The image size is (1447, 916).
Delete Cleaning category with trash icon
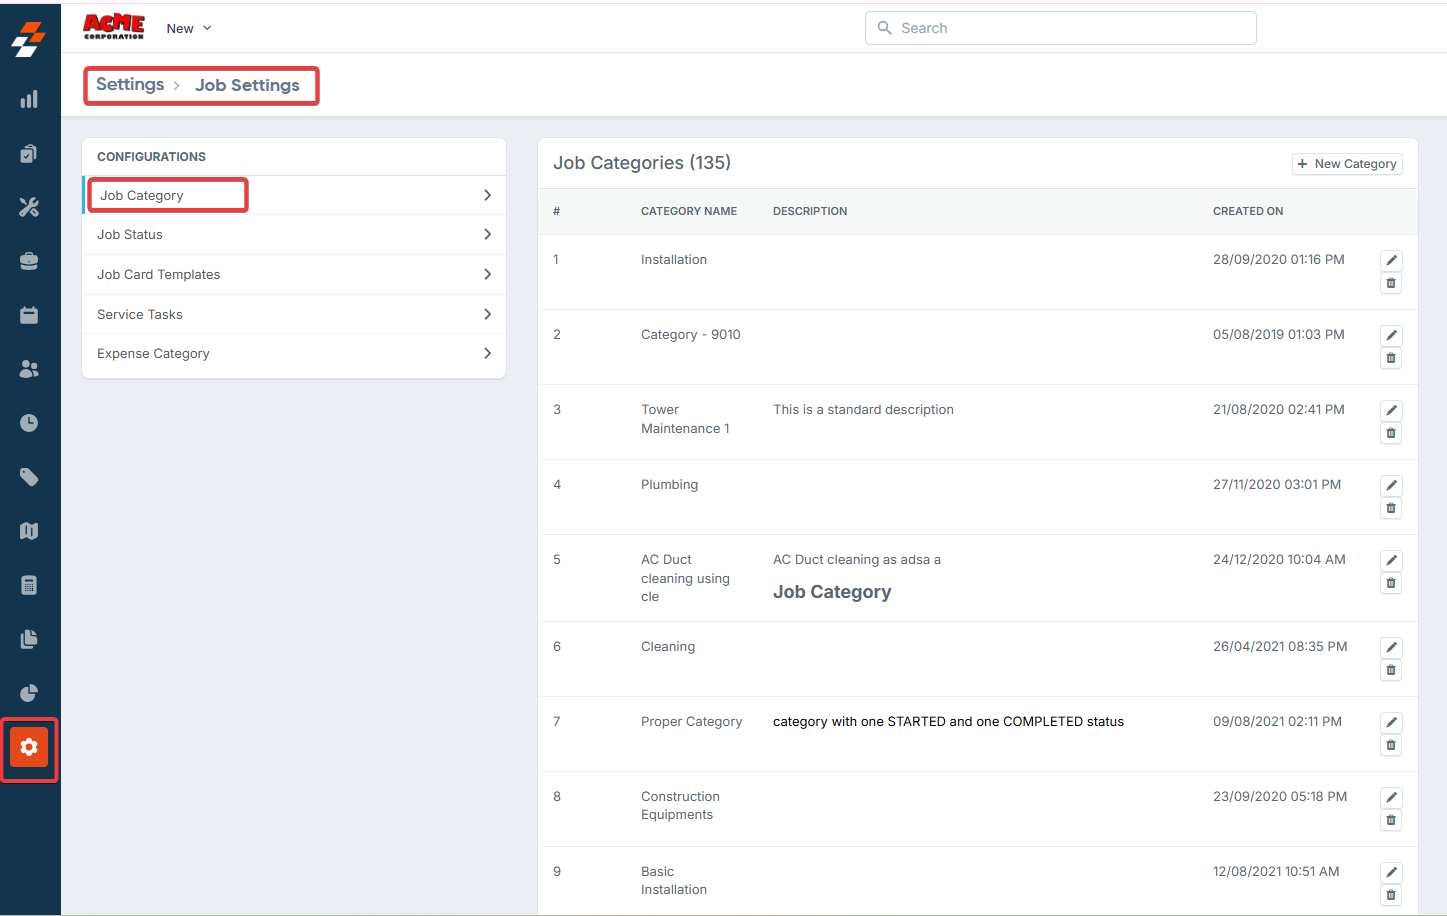pyautogui.click(x=1391, y=670)
